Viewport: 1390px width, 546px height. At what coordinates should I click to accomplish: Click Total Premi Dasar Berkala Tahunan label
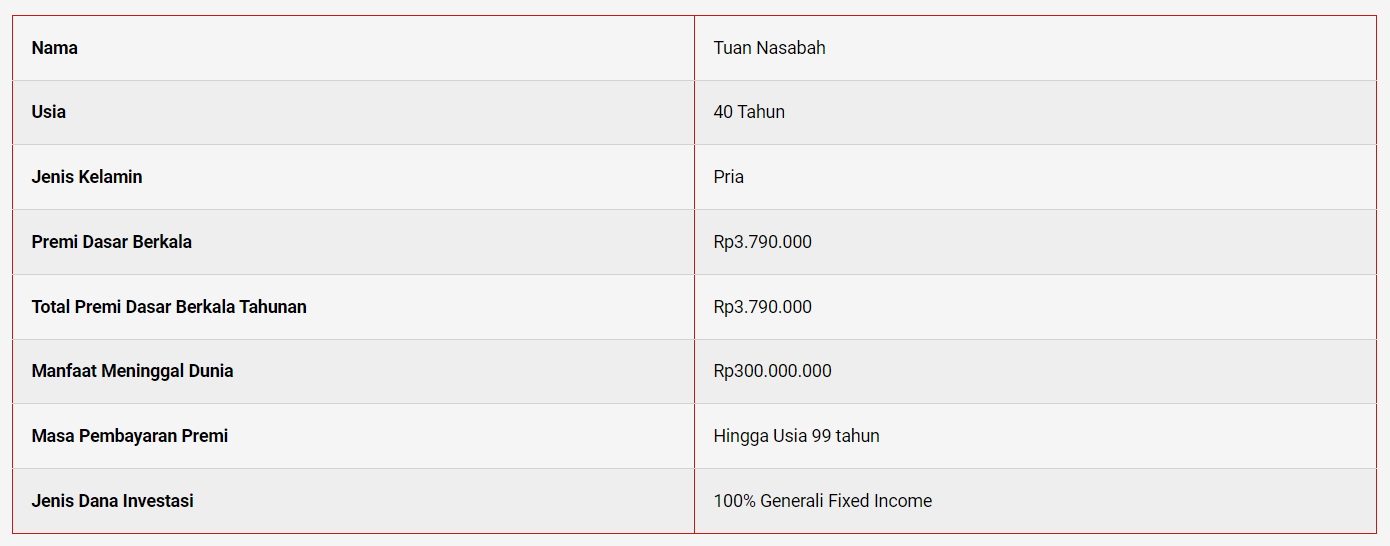click(x=169, y=307)
